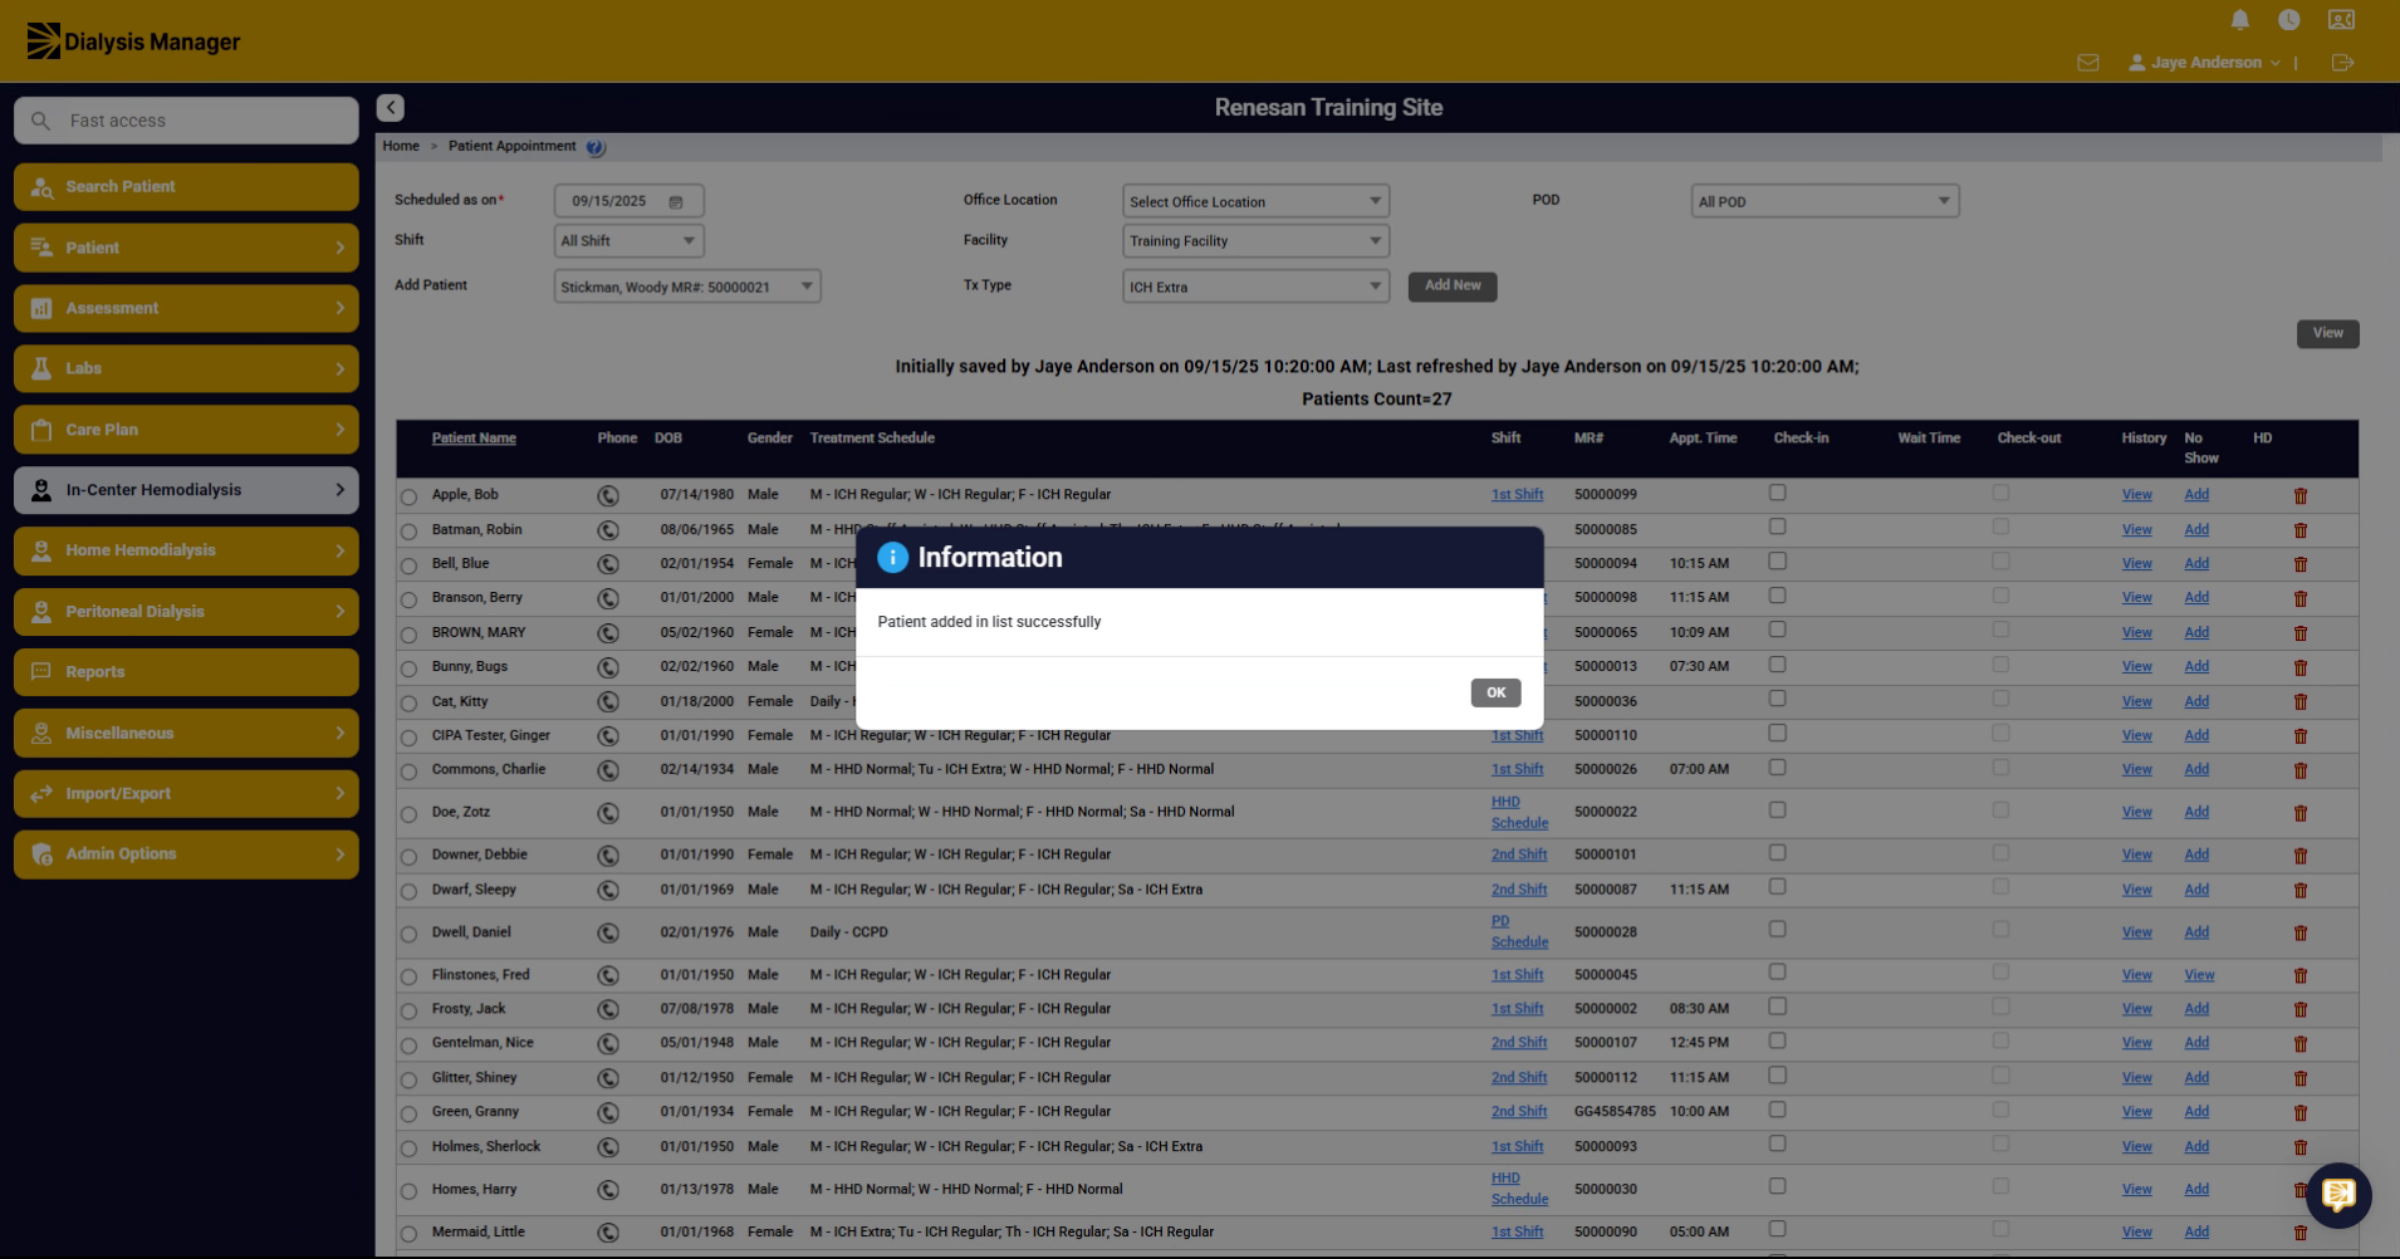The height and width of the screenshot is (1259, 2400).
Task: Expand the In-Center Hemodialysis menu
Action: tap(186, 490)
